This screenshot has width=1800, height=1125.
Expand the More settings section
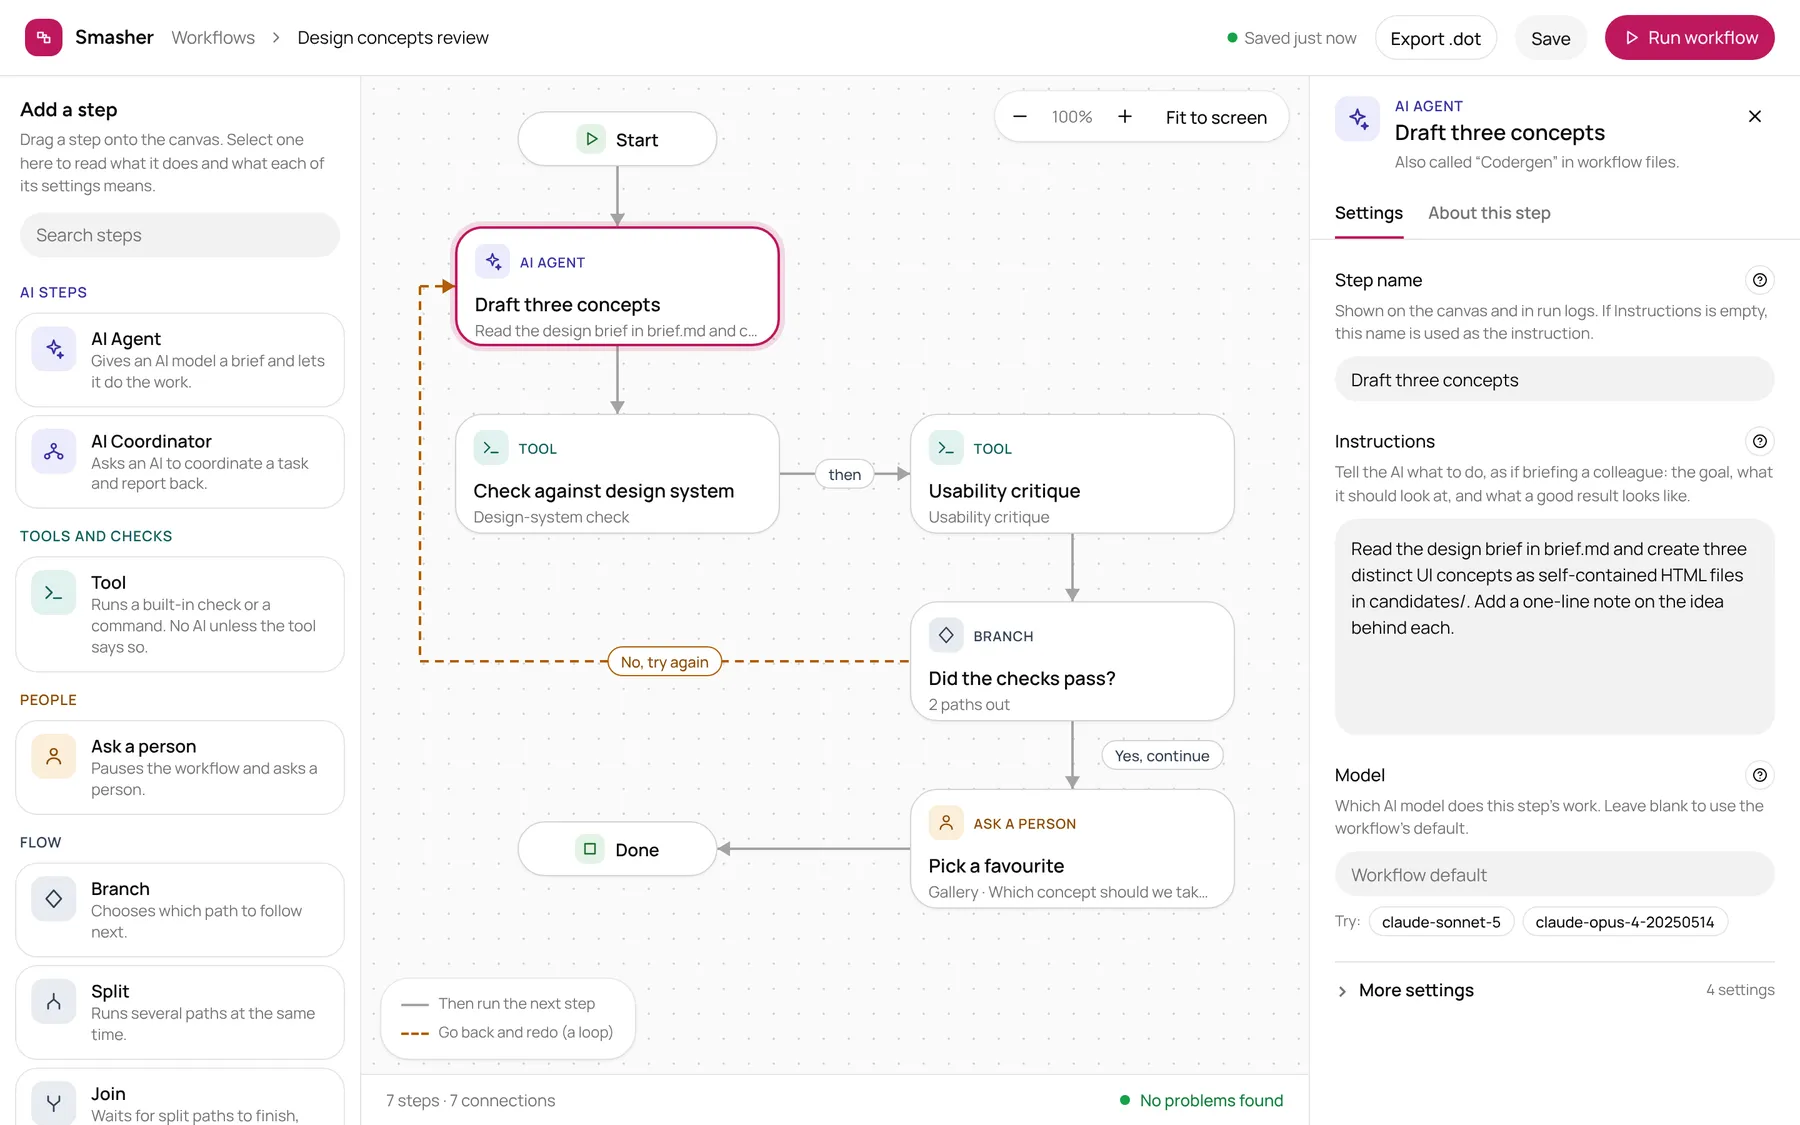[1555, 990]
